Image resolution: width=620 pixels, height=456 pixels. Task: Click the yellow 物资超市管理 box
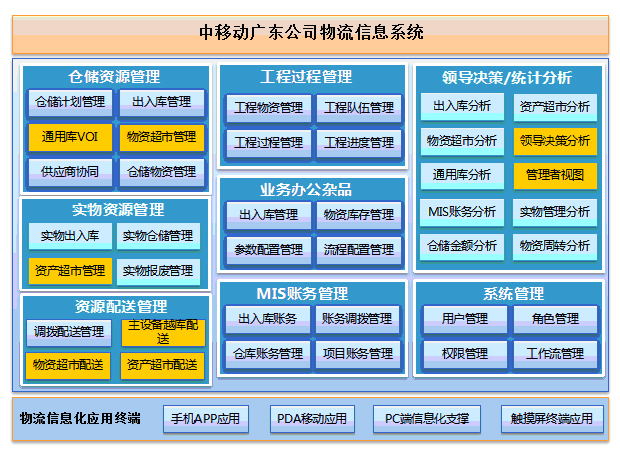[x=161, y=137]
